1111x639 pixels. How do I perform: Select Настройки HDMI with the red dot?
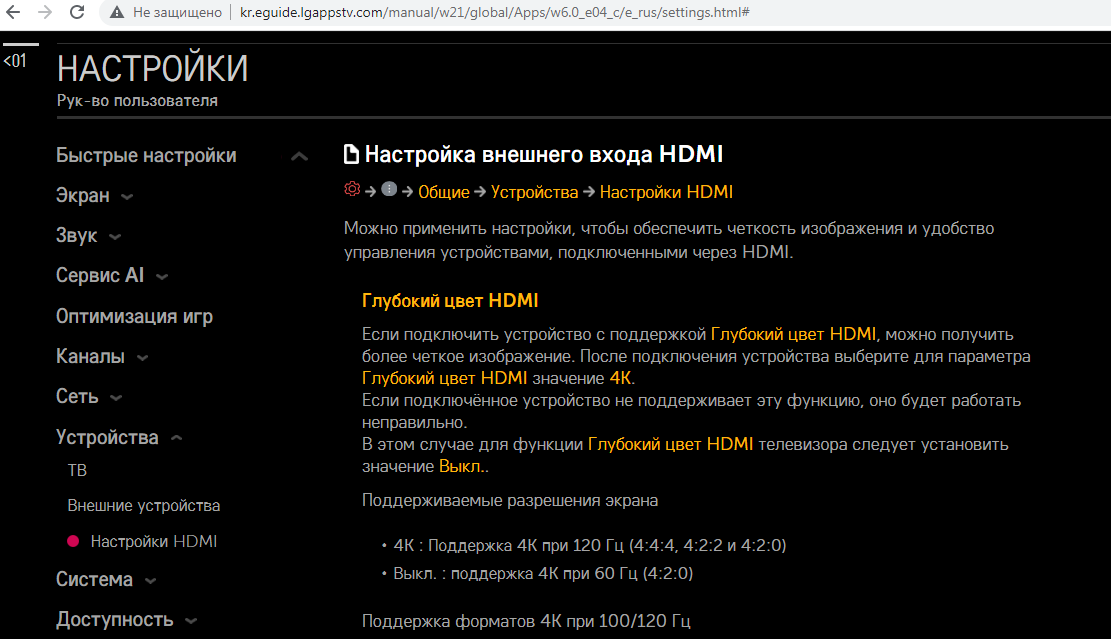pyautogui.click(x=153, y=542)
